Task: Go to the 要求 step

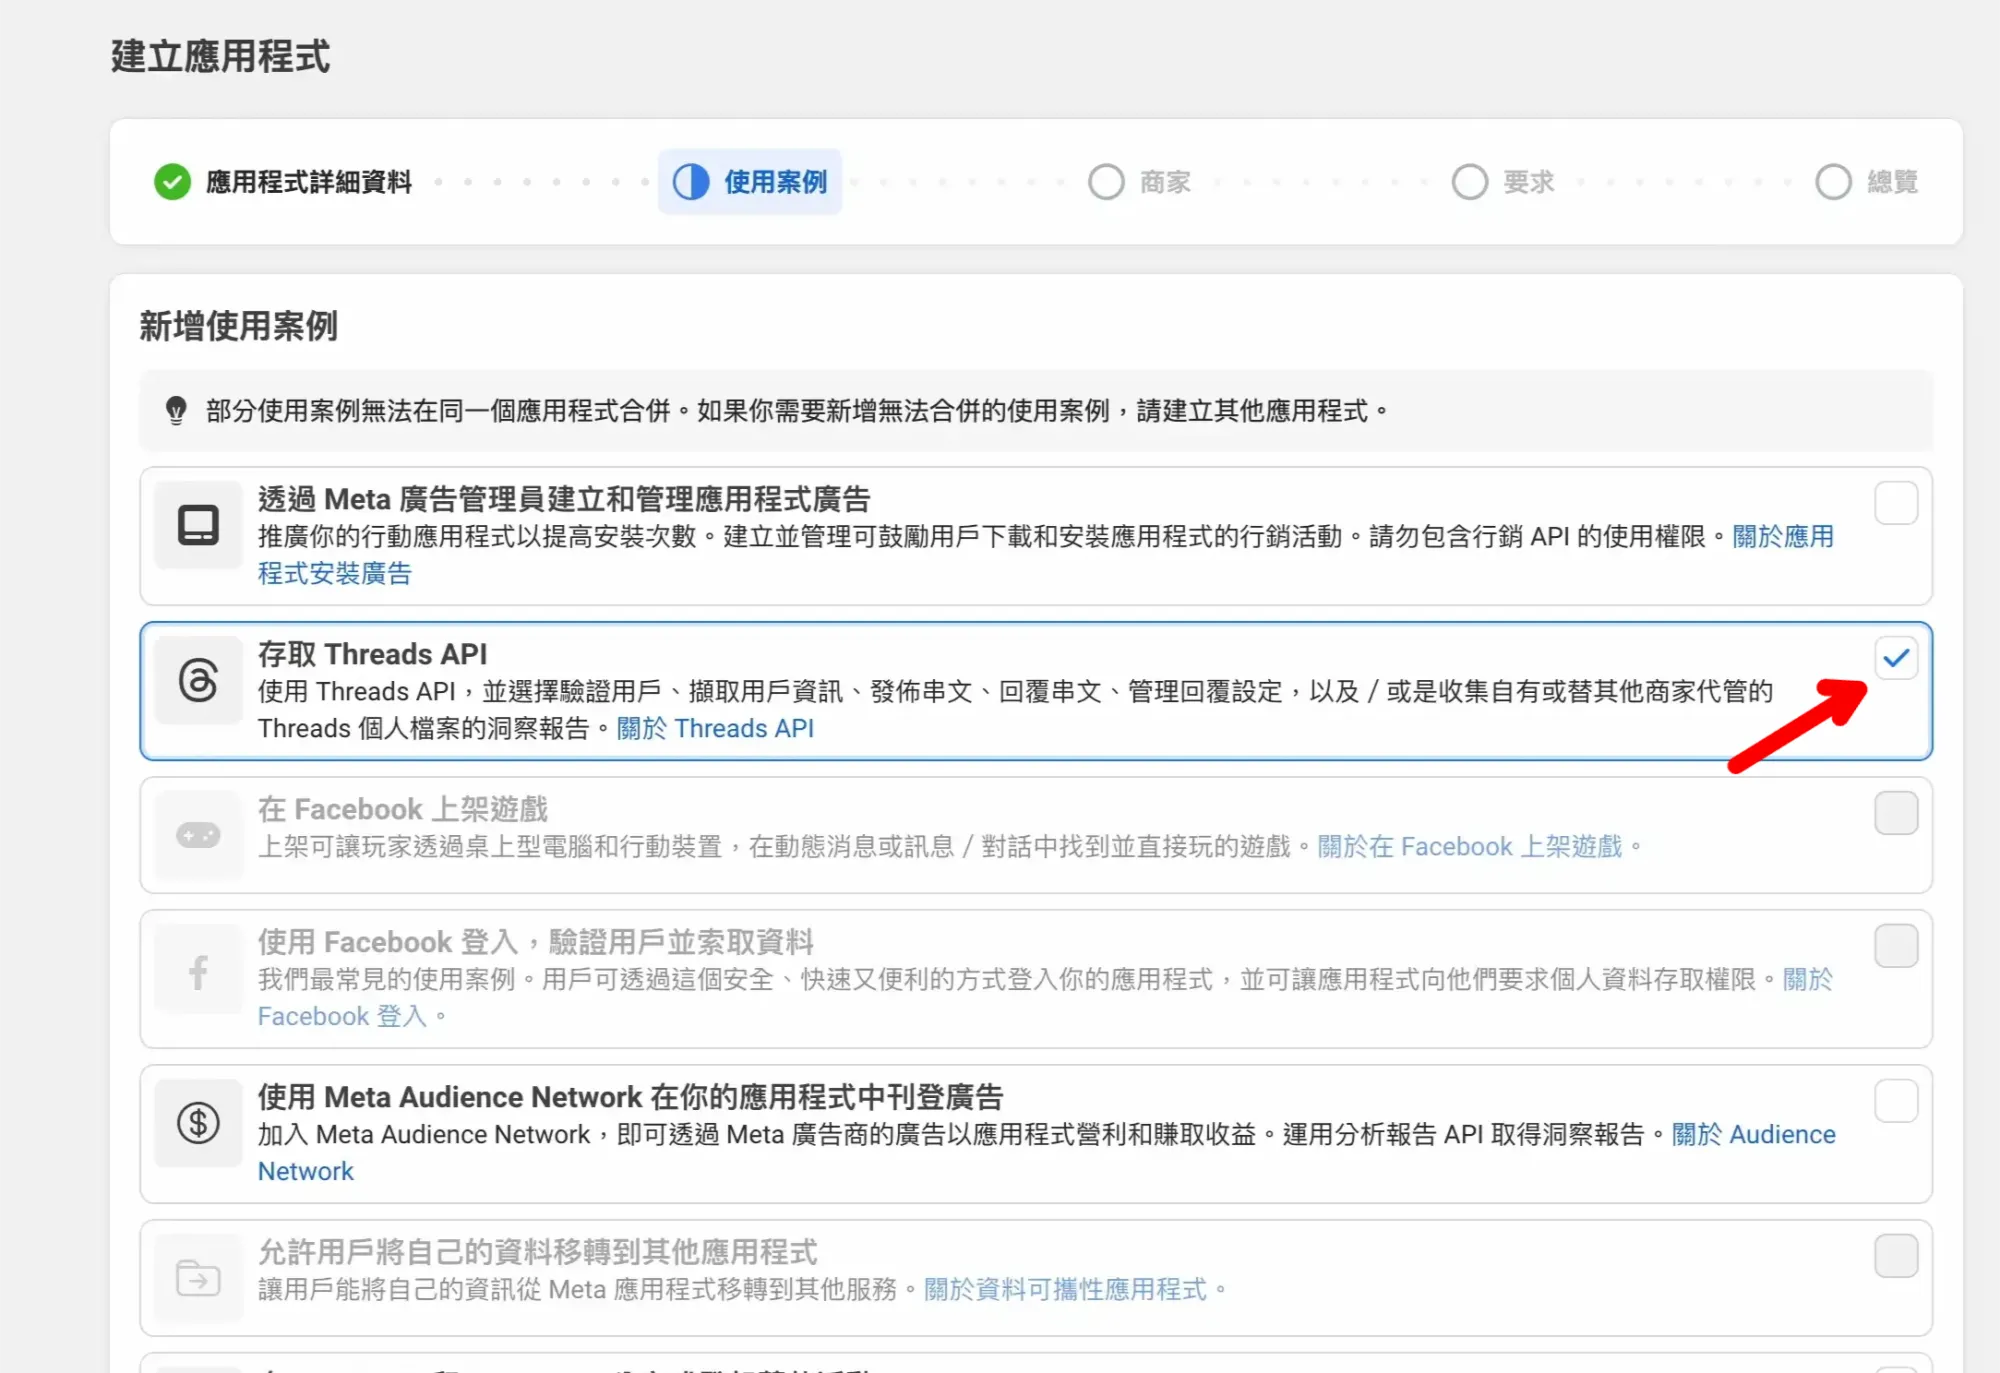Action: click(1503, 182)
